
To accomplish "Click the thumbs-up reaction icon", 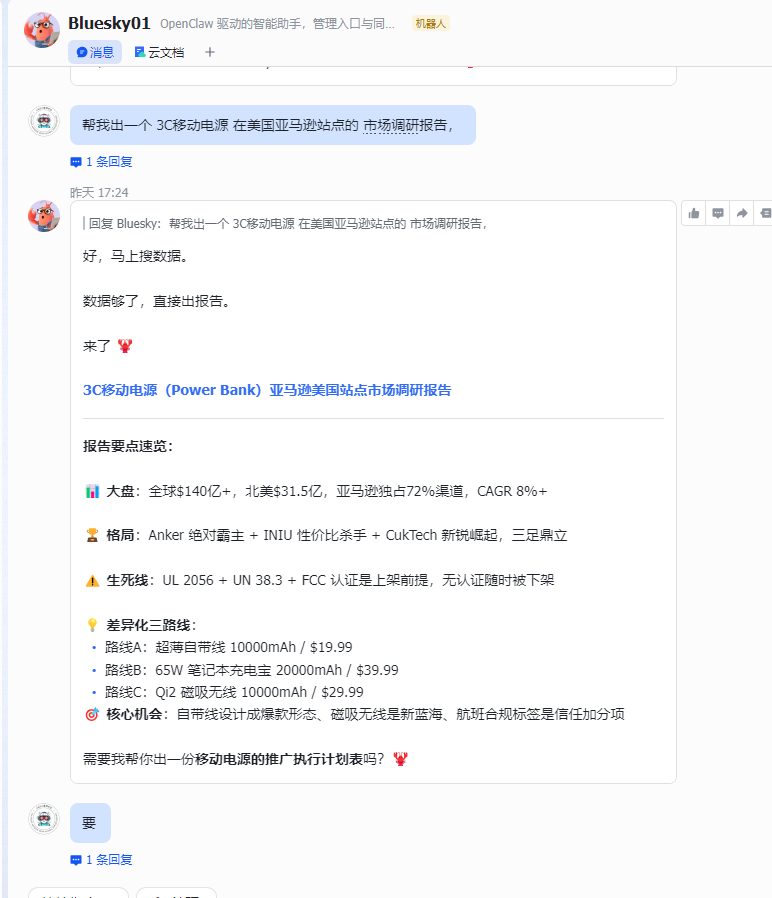I will point(694,213).
